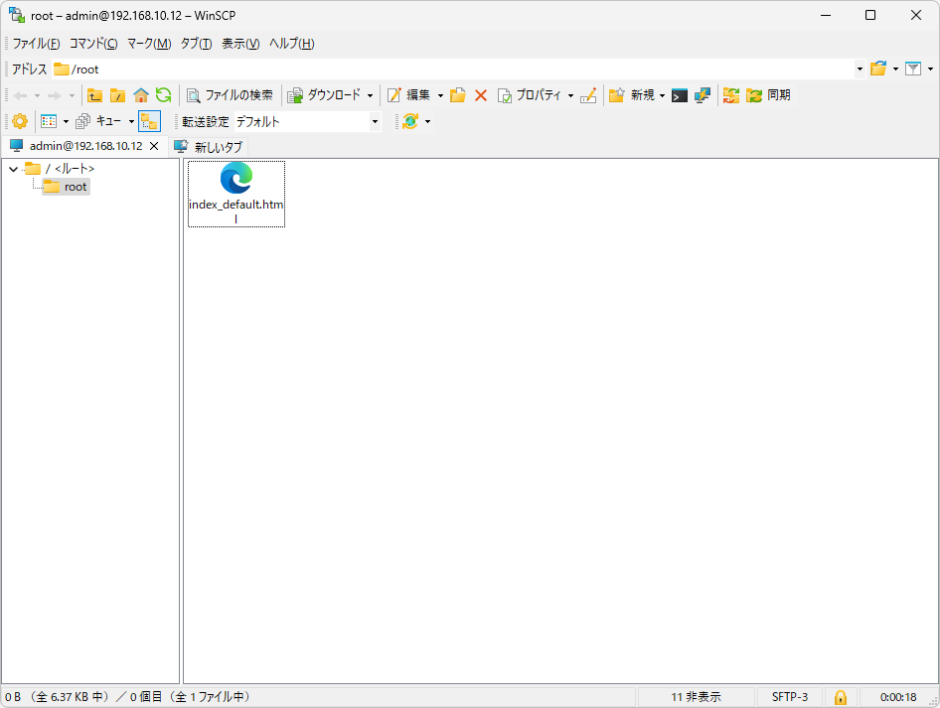Click the padlock icon in the status bar

(x=841, y=697)
